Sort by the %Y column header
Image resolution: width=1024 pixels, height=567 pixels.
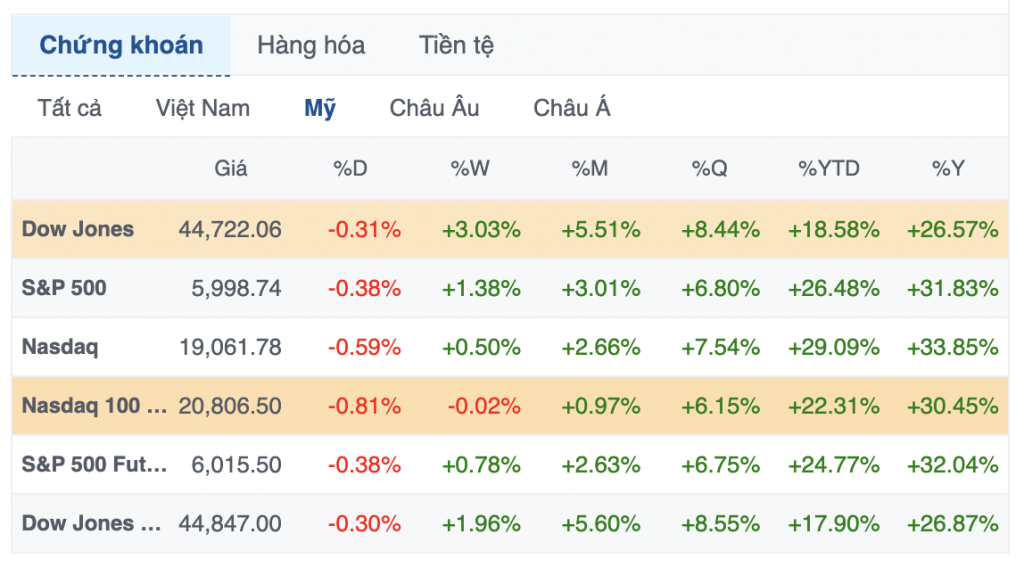949,168
